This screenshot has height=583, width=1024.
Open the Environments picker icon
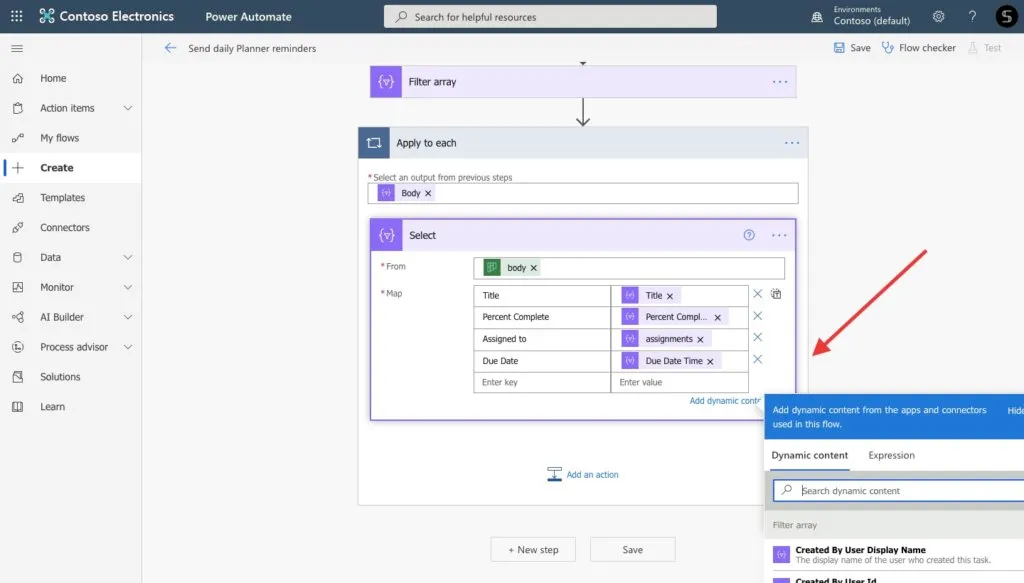(x=817, y=17)
